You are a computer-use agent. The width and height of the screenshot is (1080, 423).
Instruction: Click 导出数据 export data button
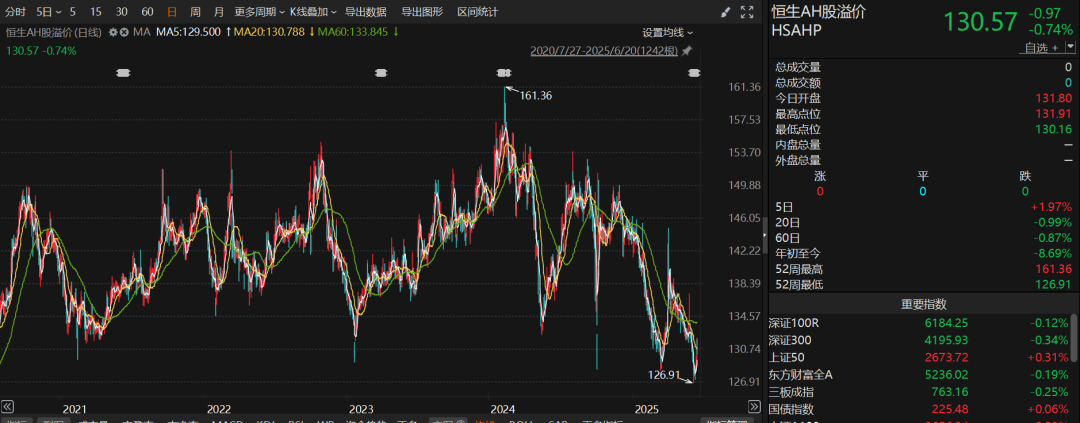(x=366, y=12)
